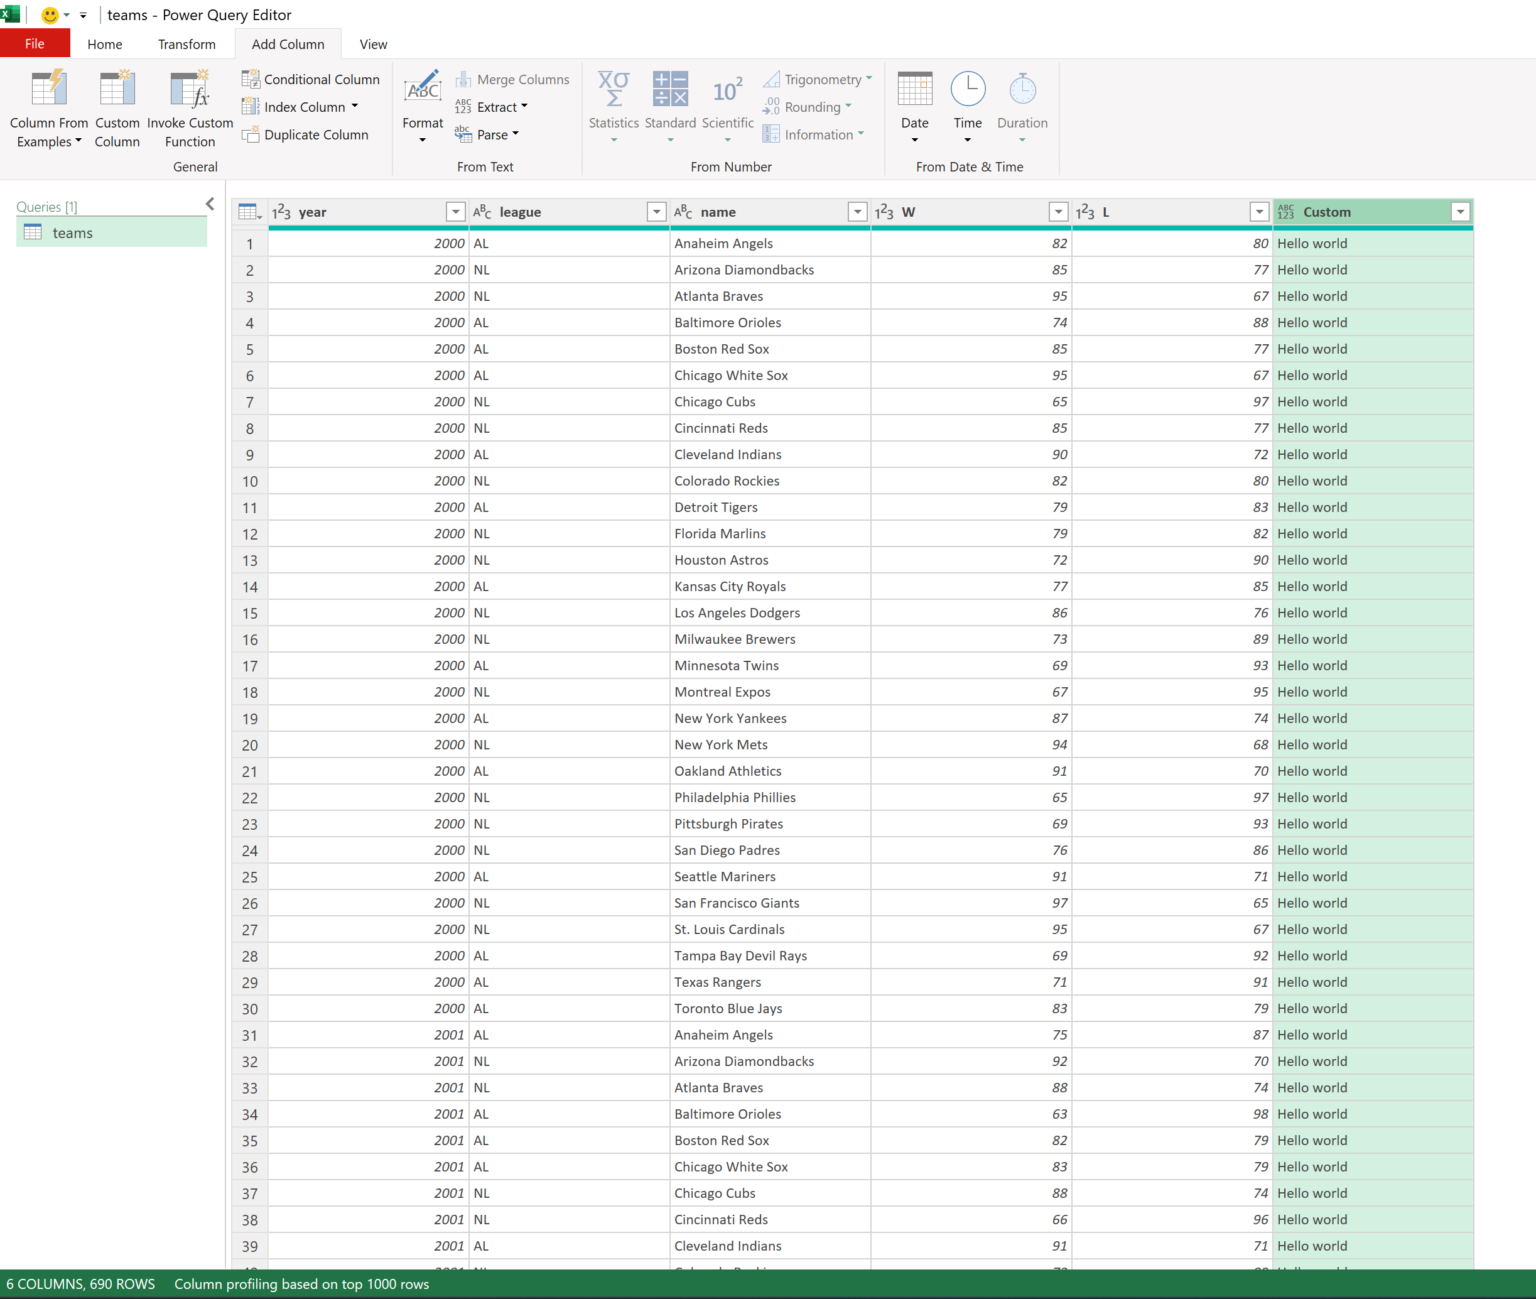Image resolution: width=1536 pixels, height=1299 pixels.
Task: Select the teams query in Queries list
Action: point(72,233)
